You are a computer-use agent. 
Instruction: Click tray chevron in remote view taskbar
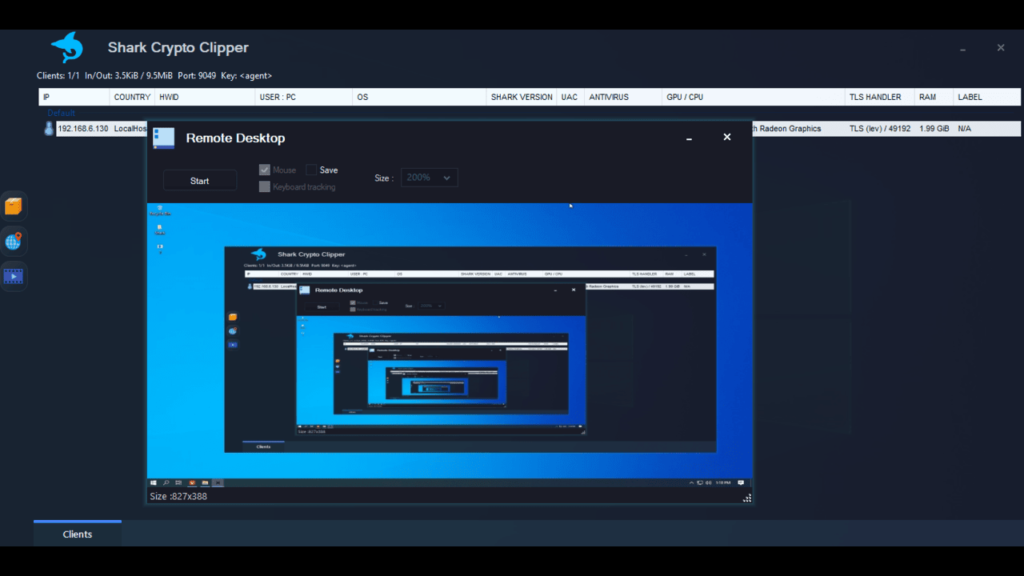[x=691, y=483]
